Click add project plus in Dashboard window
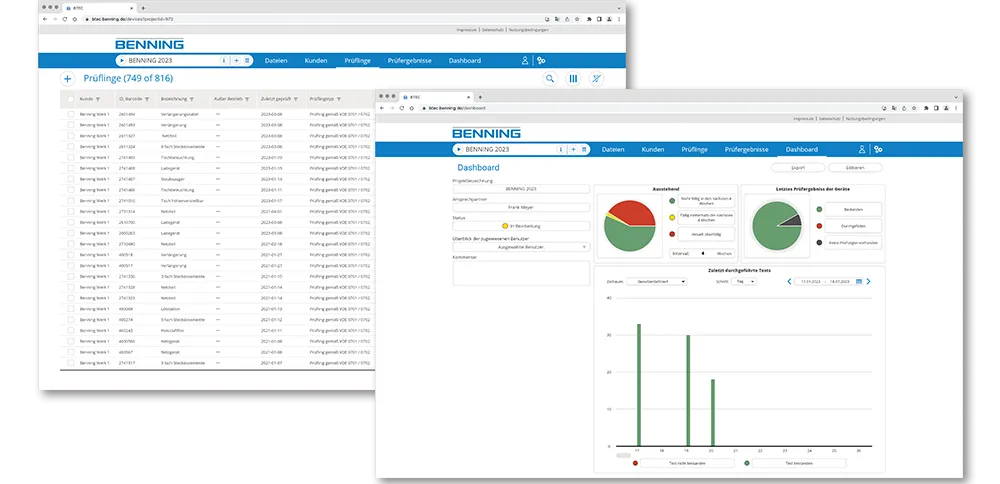Viewport: 1000px width, 484px height. click(573, 149)
